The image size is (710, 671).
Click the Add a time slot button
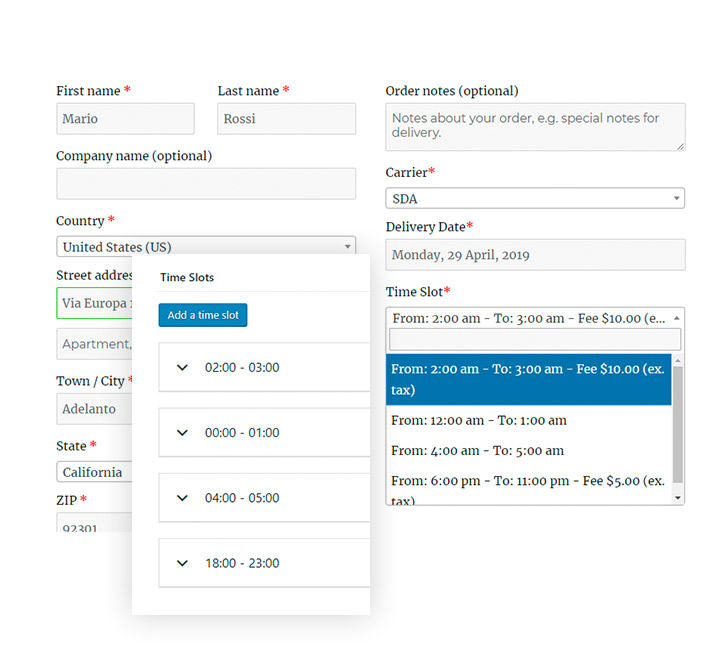(x=203, y=315)
